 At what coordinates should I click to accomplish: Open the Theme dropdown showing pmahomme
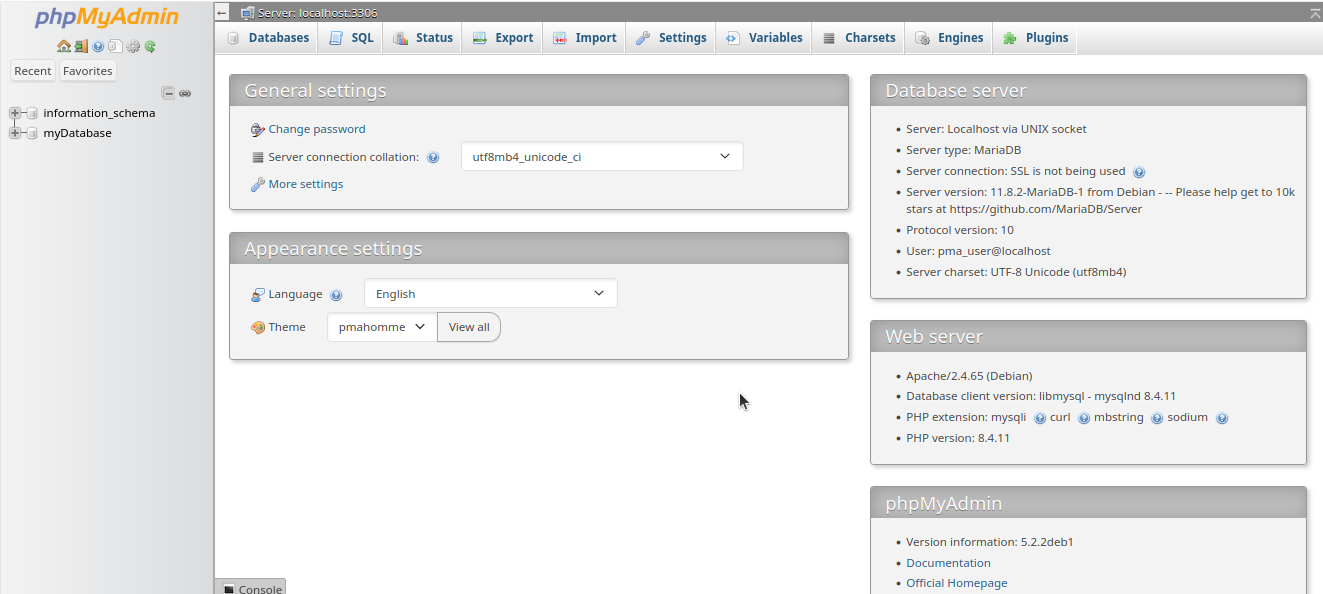coord(382,327)
